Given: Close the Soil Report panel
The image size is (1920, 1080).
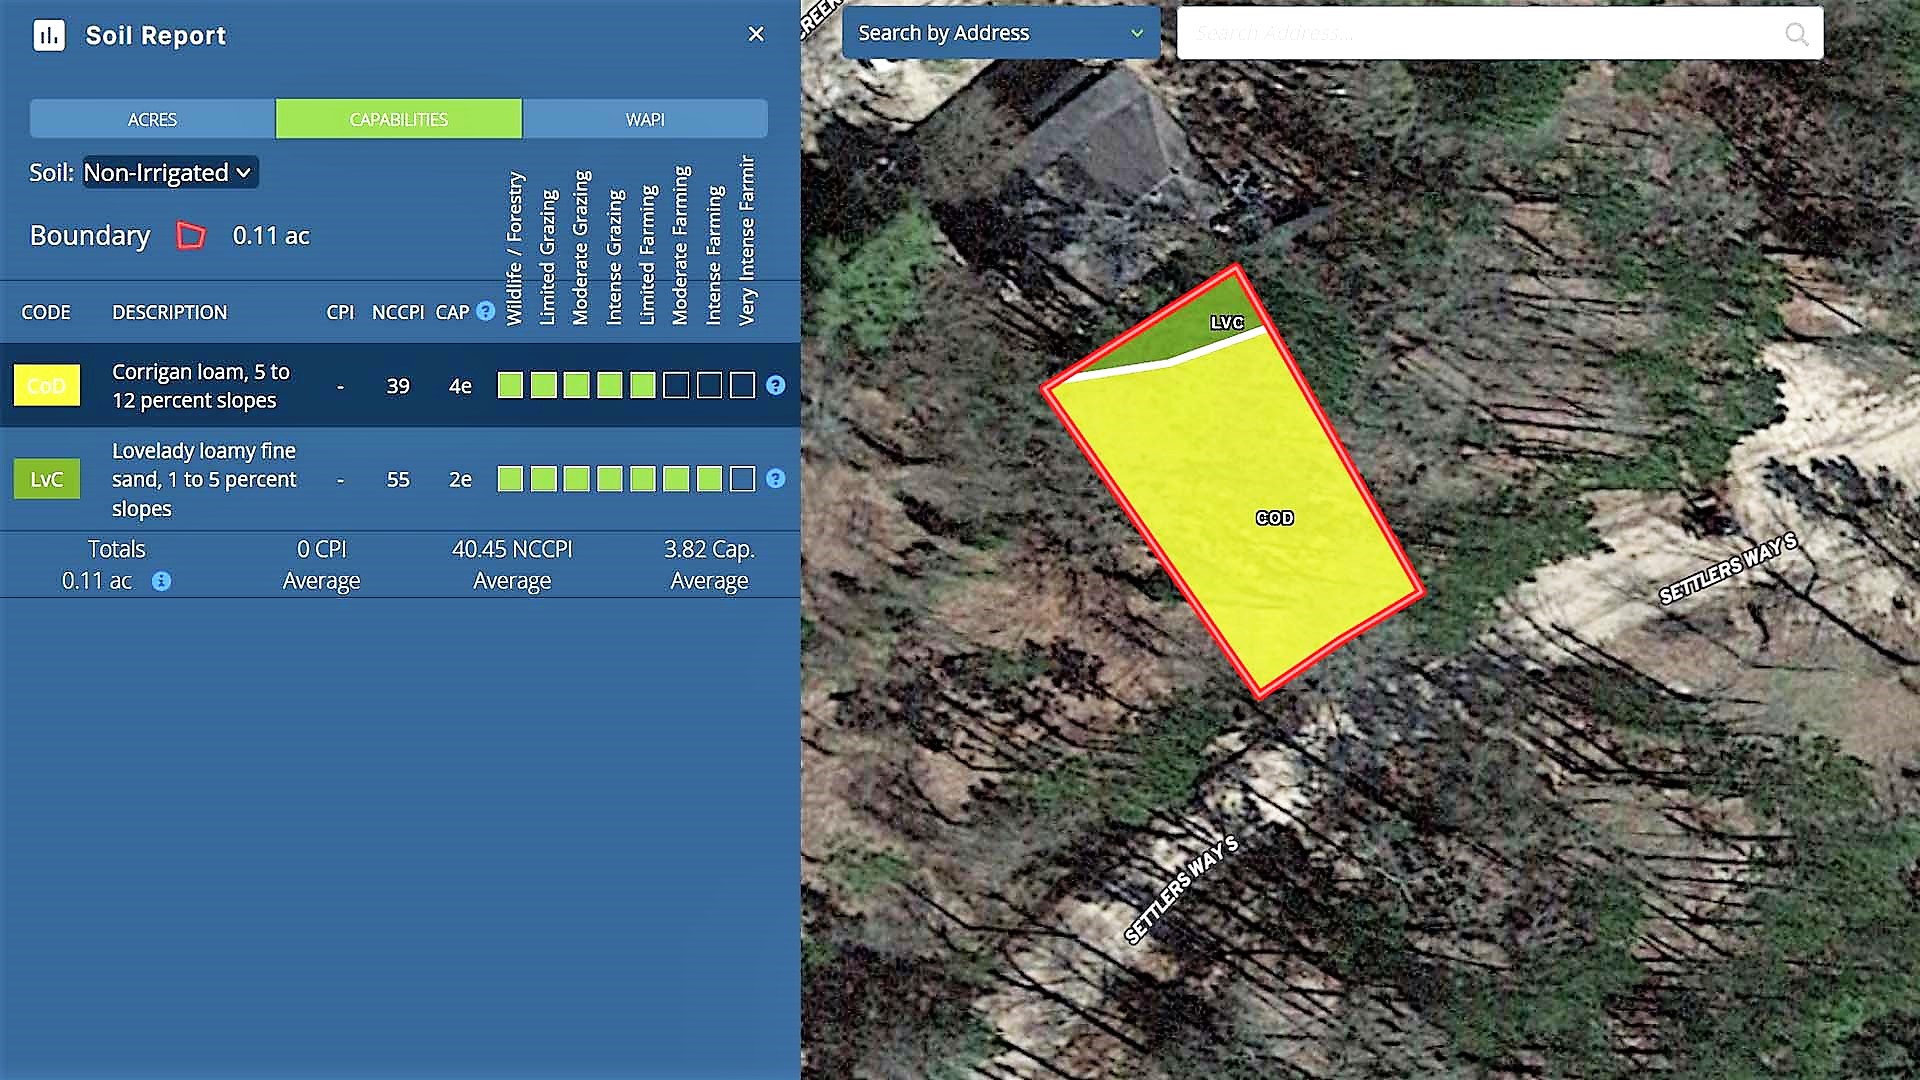Looking at the screenshot, I should click(756, 34).
